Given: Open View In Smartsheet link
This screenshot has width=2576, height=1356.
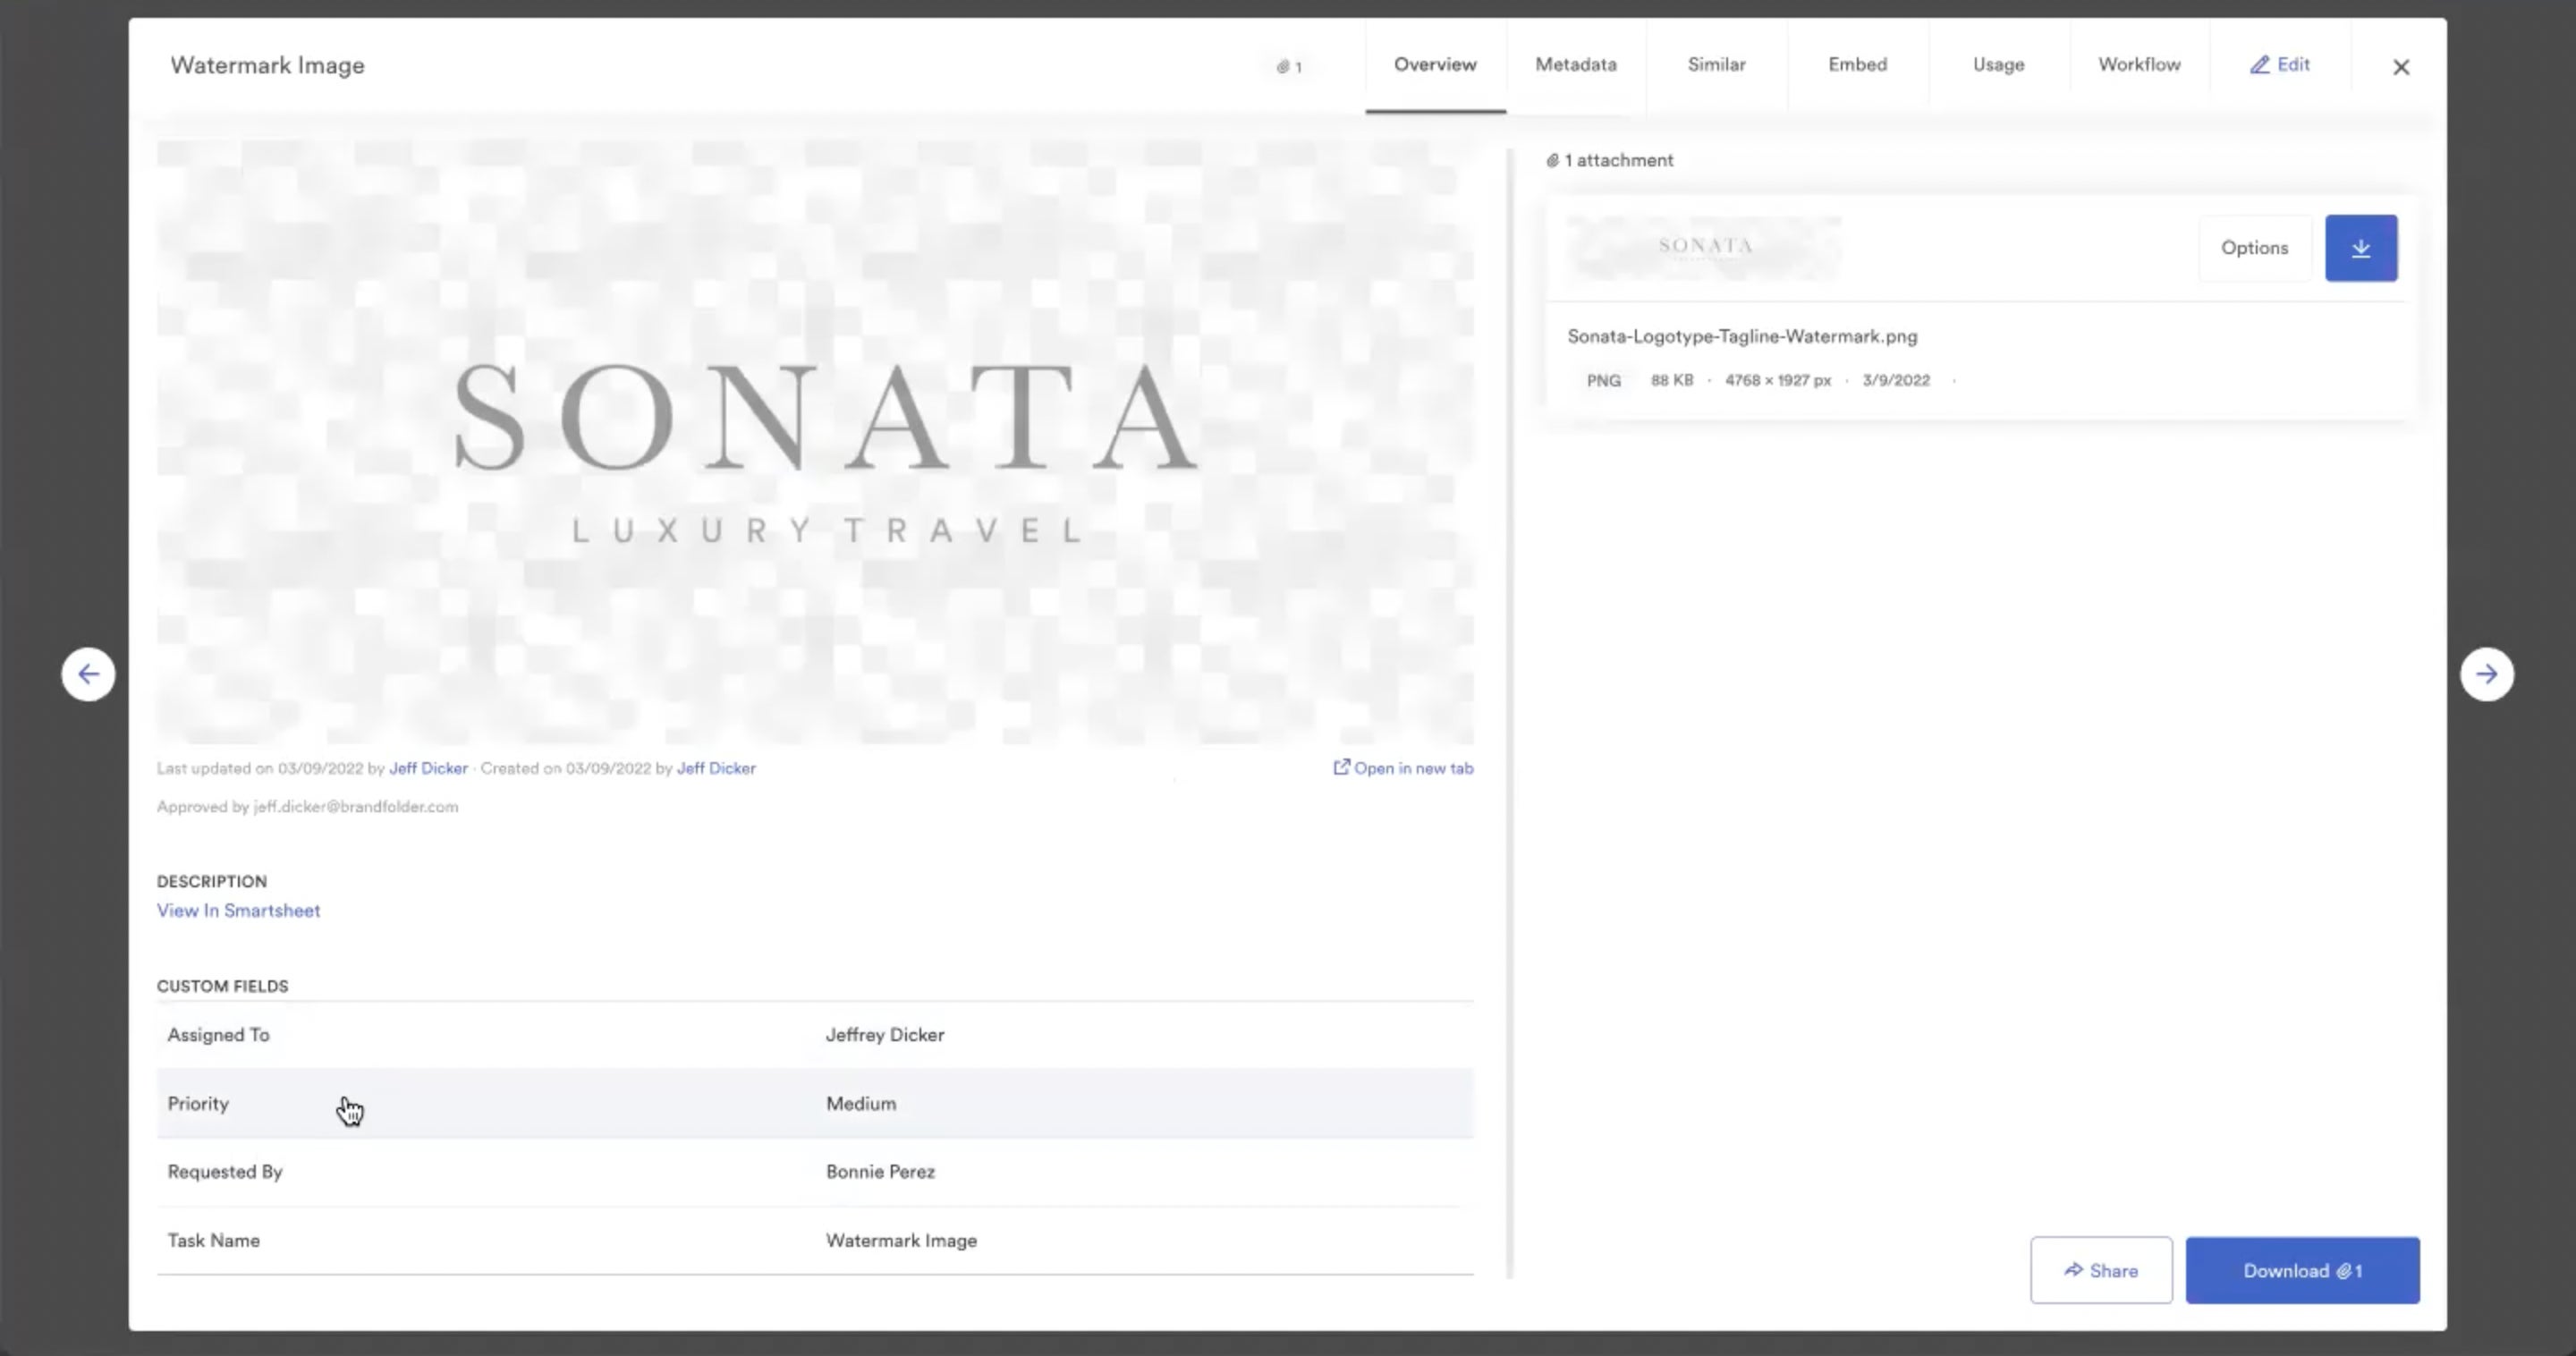Looking at the screenshot, I should click(x=238, y=911).
